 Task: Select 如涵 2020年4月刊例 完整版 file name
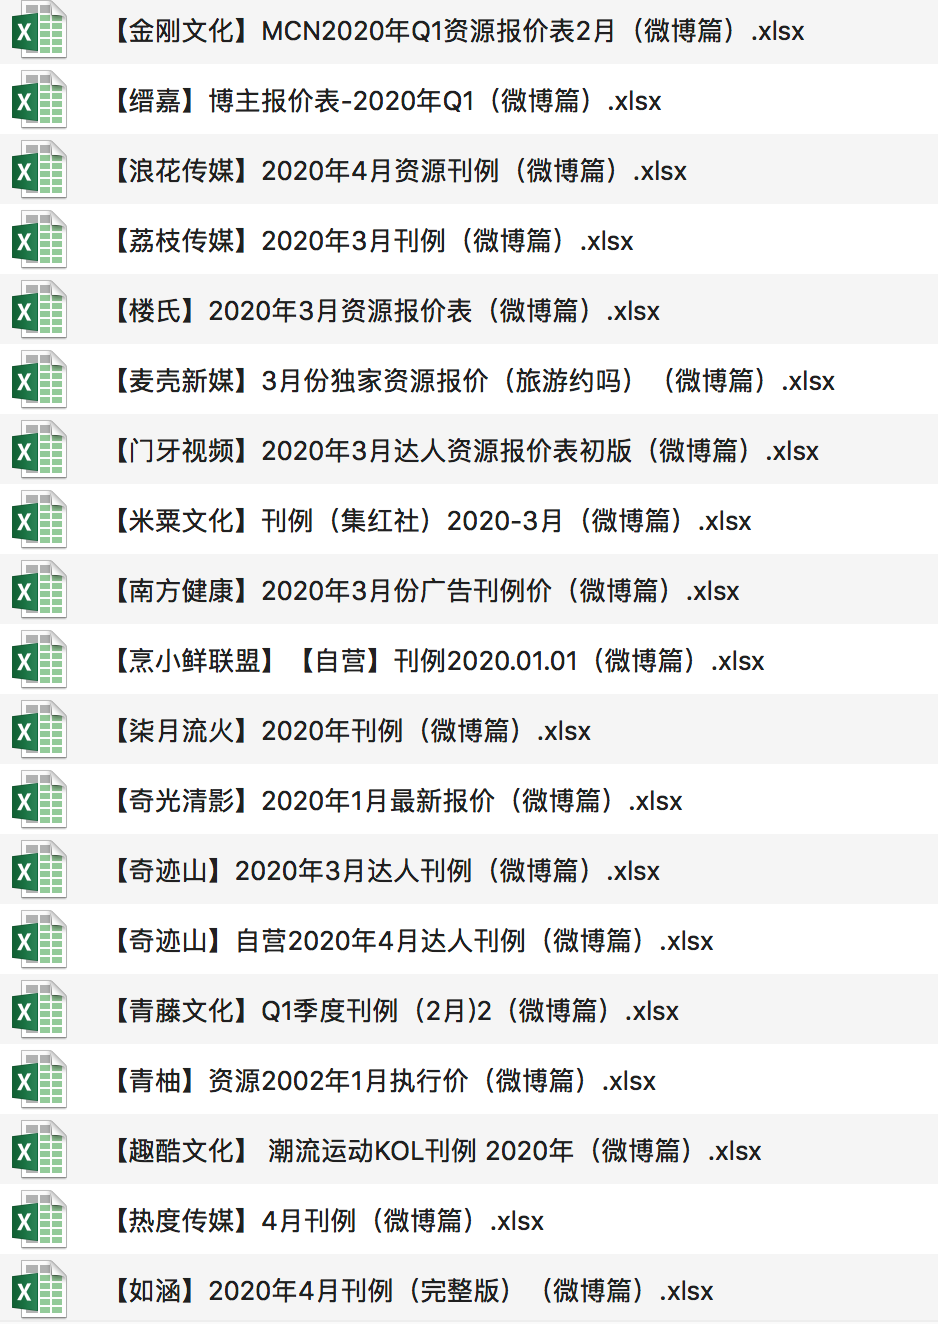click(410, 1291)
